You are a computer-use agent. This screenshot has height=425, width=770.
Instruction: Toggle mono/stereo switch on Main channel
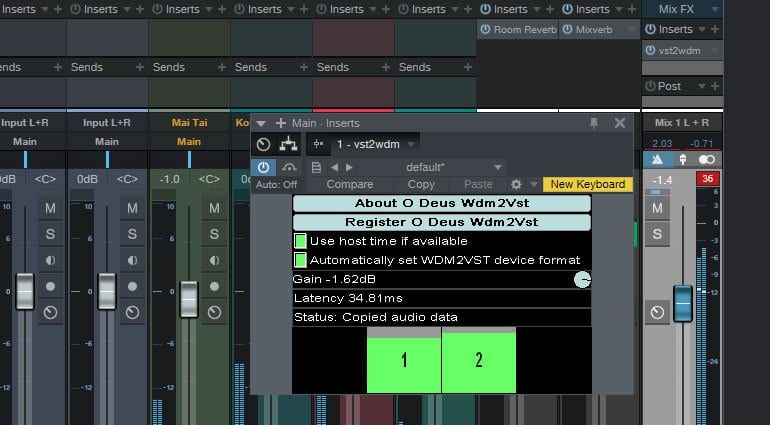click(x=706, y=160)
